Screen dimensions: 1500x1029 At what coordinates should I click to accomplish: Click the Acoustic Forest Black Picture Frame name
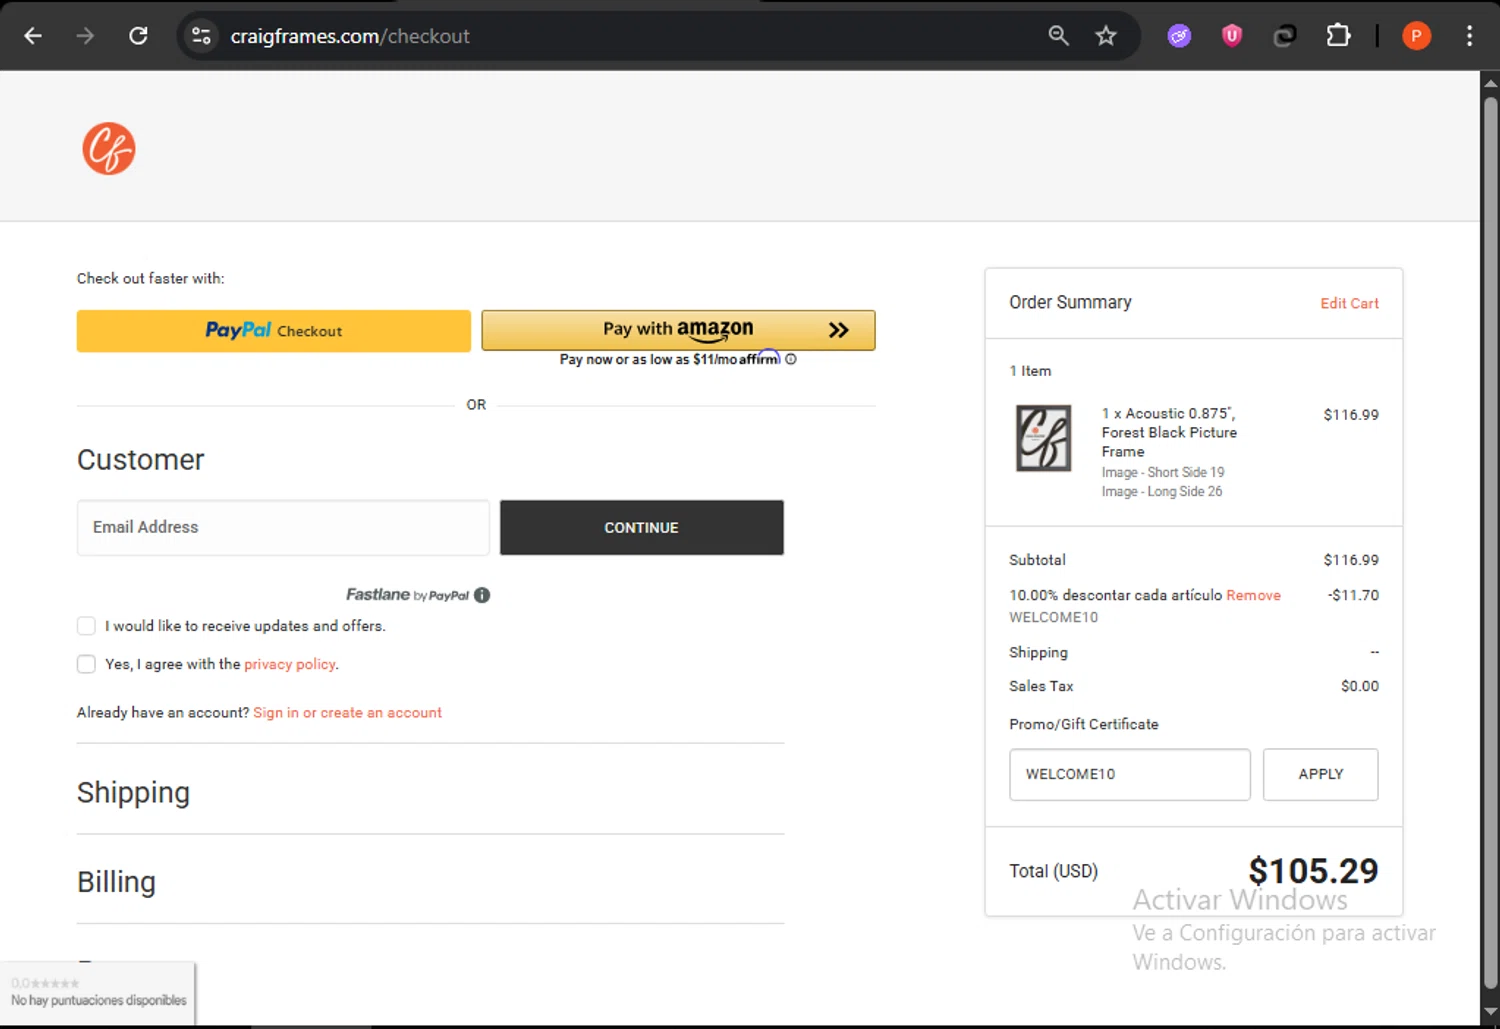point(1168,432)
